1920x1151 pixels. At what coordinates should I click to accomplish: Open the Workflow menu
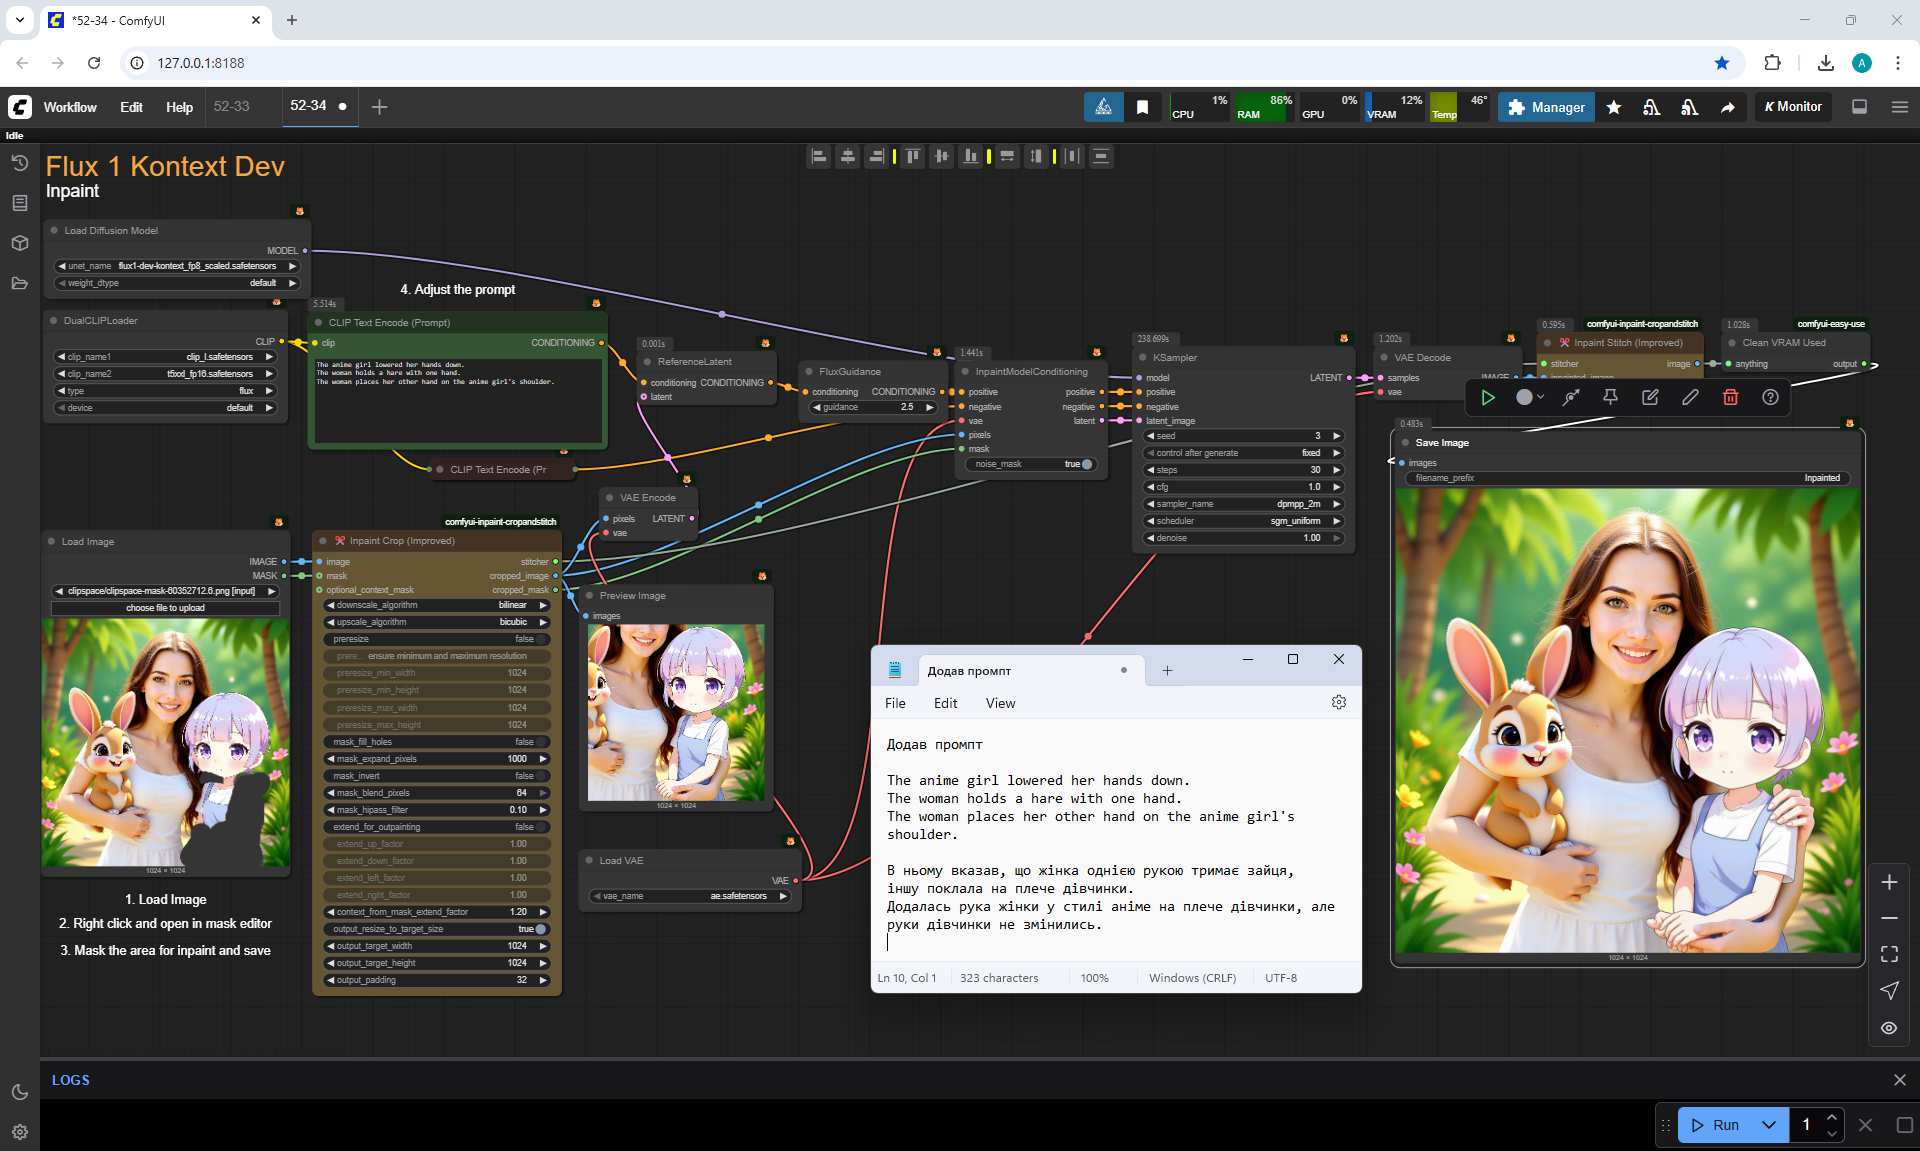(70, 107)
